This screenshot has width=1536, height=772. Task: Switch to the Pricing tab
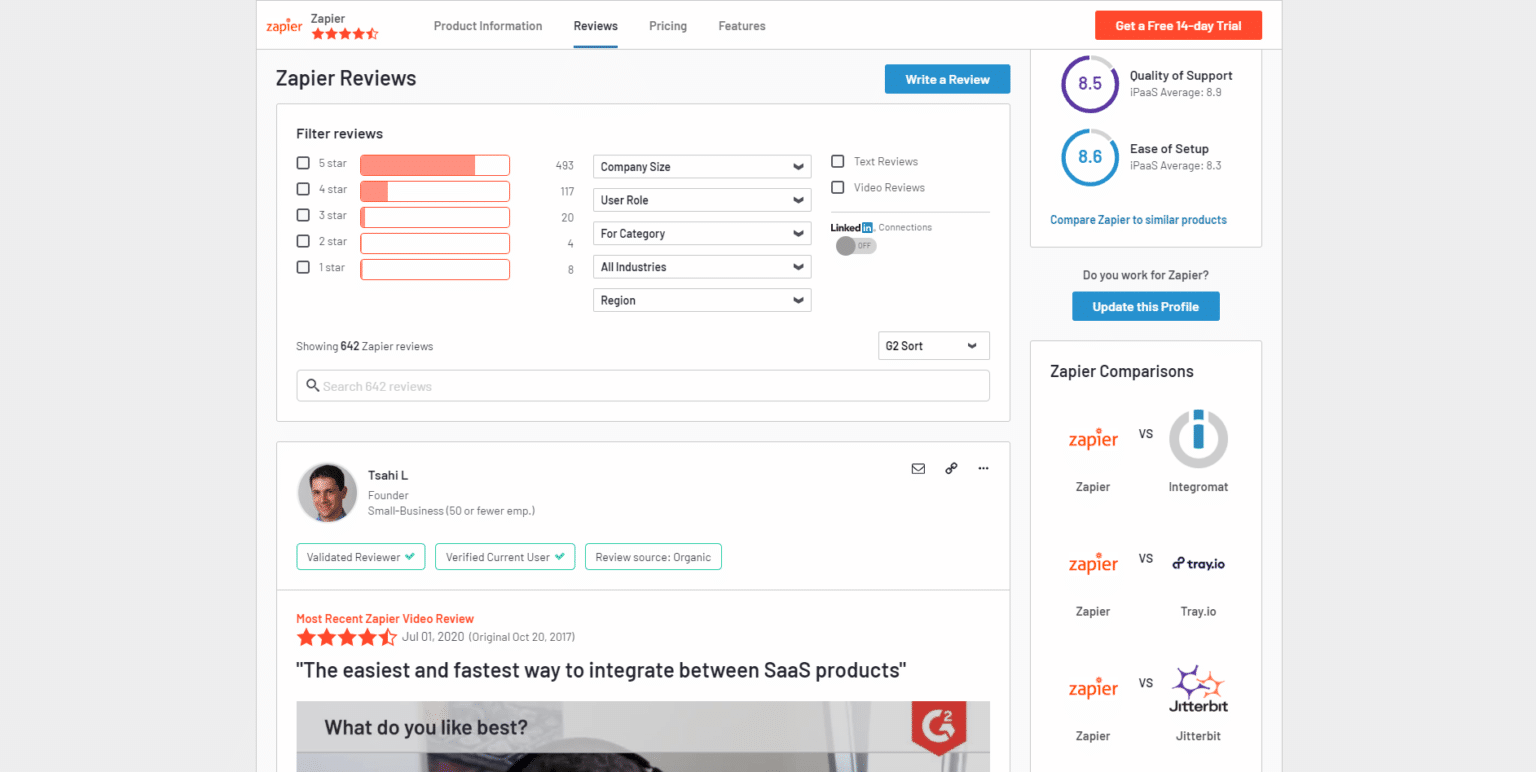[x=667, y=26]
